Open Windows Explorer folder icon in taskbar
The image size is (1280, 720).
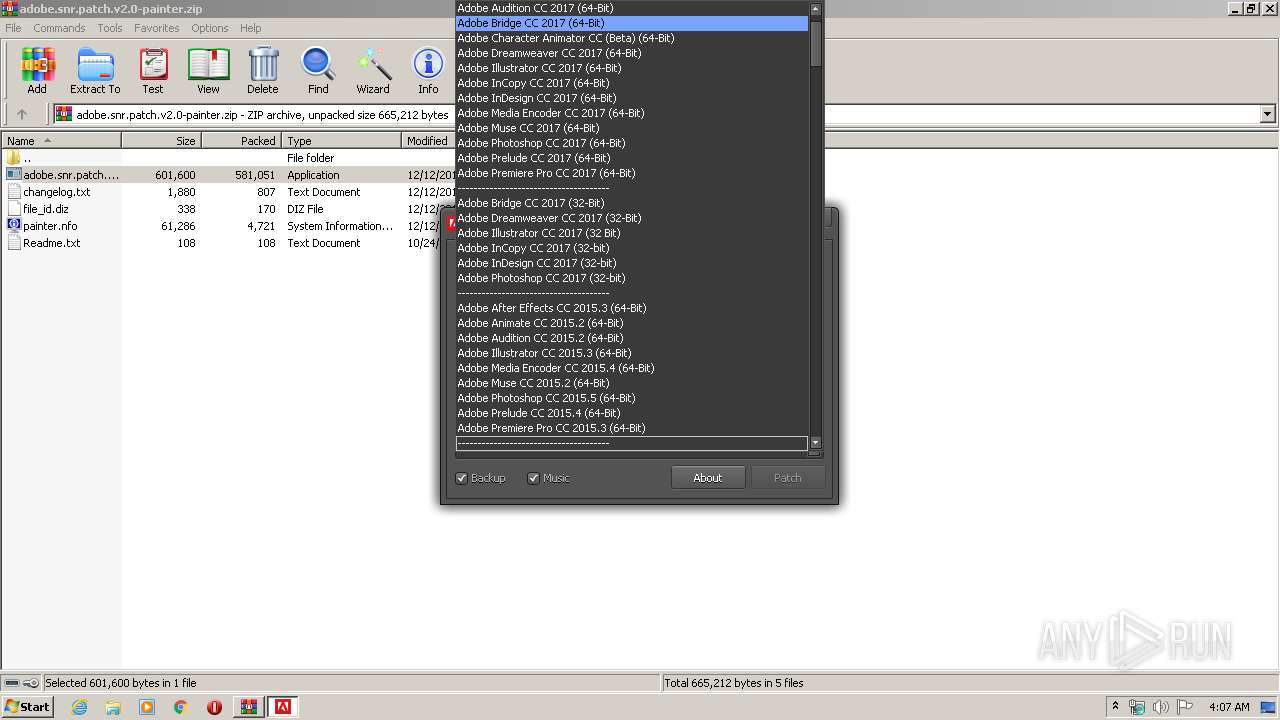[113, 707]
